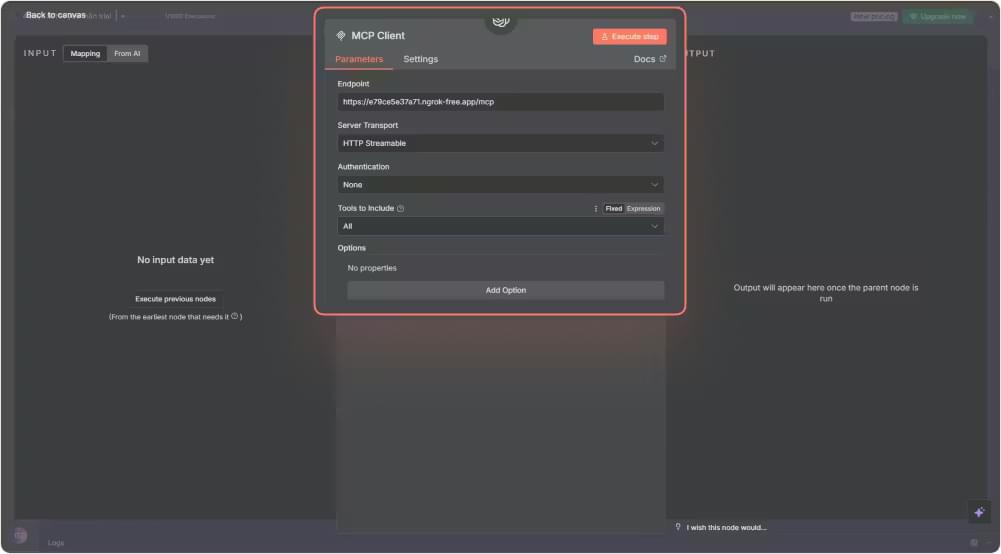
Task: Open the three-dot options beside Fixed
Action: [596, 209]
